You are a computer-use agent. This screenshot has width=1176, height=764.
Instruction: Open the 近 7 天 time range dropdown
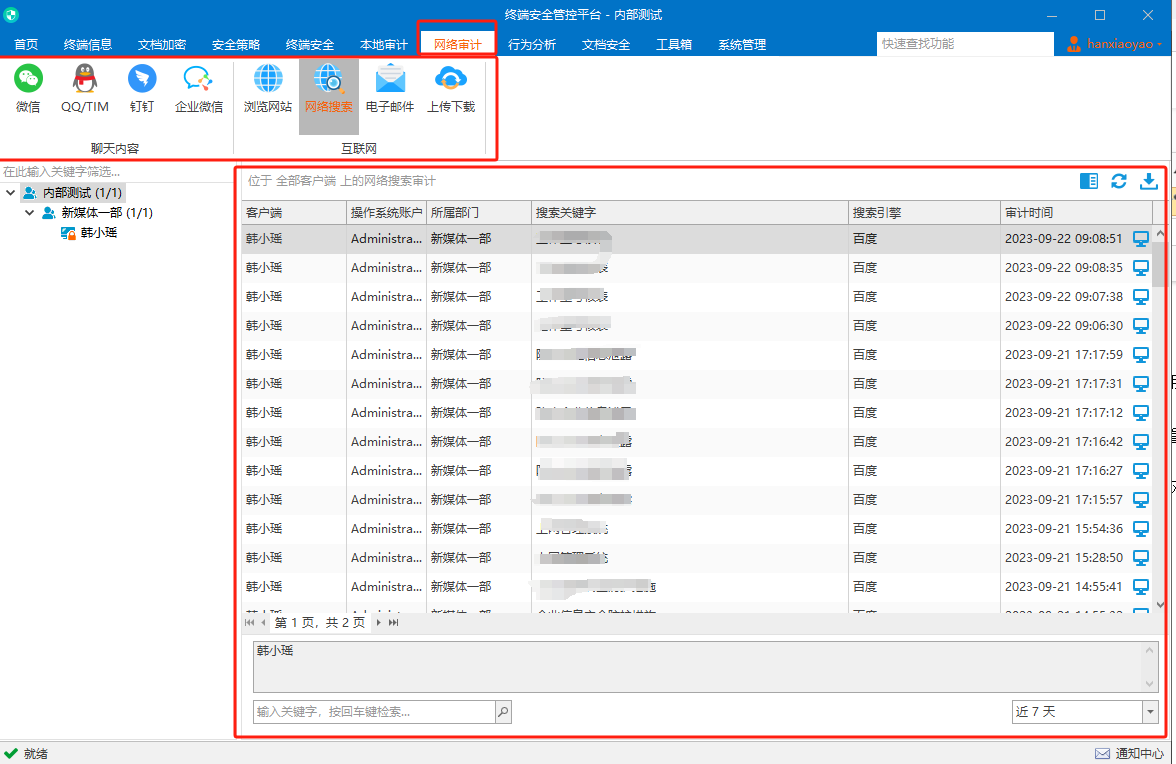click(x=1150, y=712)
